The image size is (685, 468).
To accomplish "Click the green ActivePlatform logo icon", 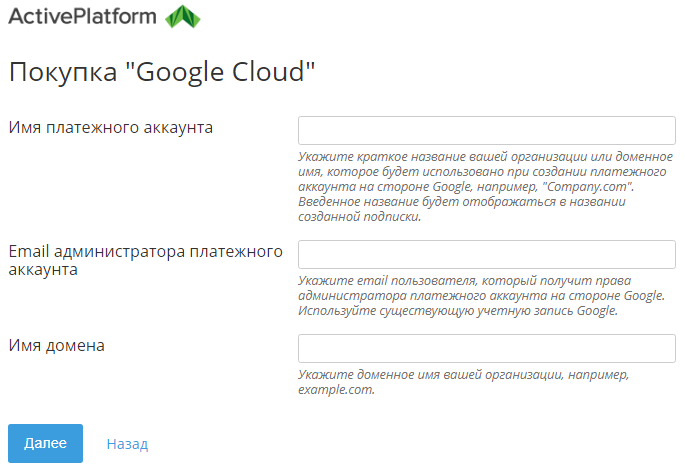I will [x=183, y=17].
